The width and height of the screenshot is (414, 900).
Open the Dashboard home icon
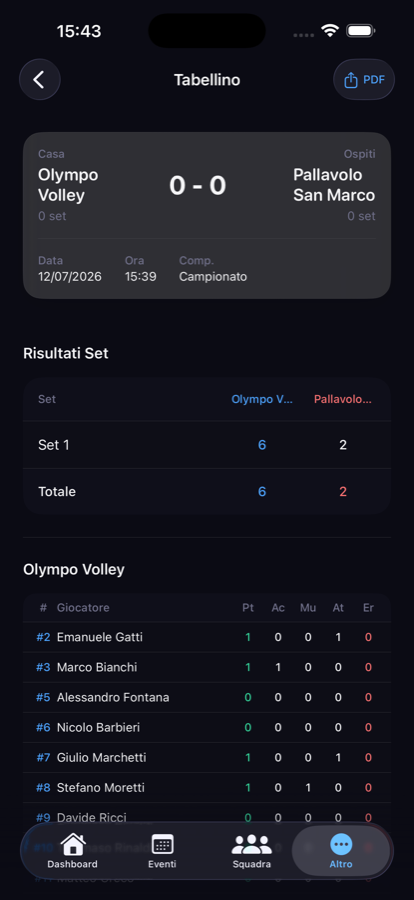(x=72, y=845)
